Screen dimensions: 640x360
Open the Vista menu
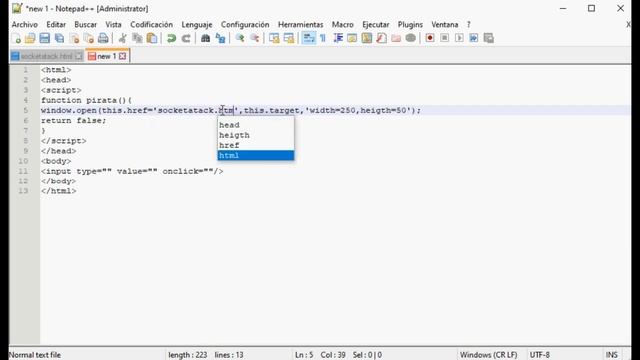[x=113, y=24]
